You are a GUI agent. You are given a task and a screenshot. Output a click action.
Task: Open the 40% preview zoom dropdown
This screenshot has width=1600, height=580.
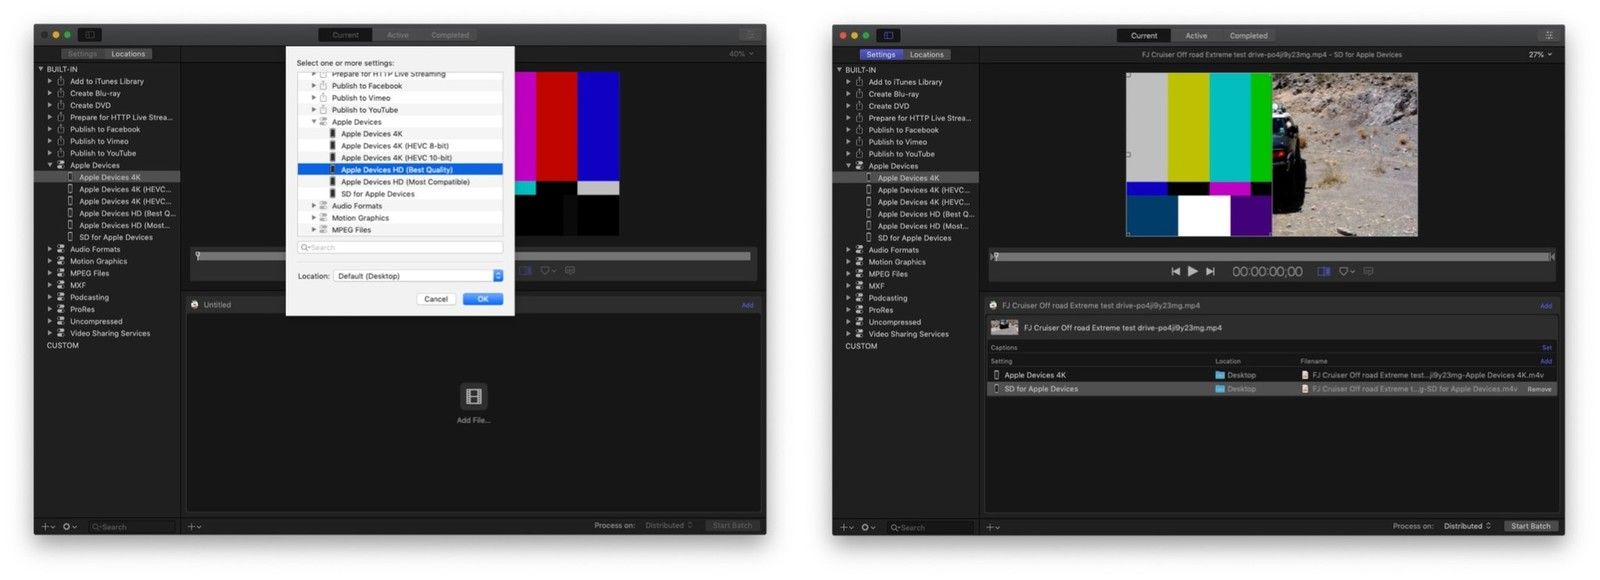(x=741, y=54)
